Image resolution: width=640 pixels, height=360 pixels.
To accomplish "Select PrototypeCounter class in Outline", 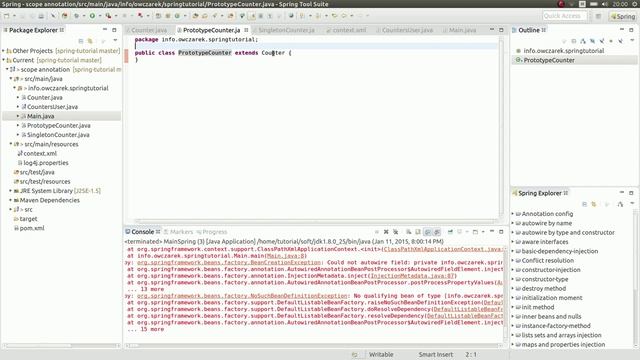I will (x=549, y=60).
